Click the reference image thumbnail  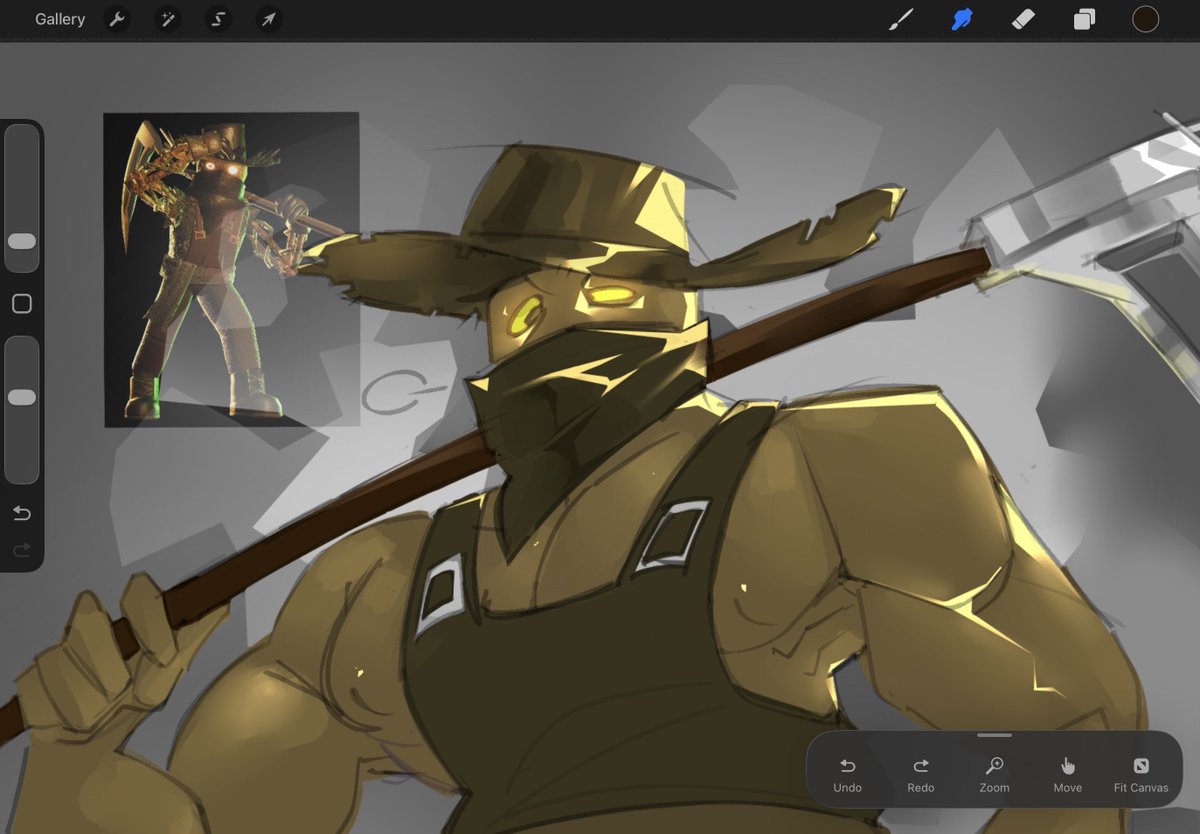[231, 269]
